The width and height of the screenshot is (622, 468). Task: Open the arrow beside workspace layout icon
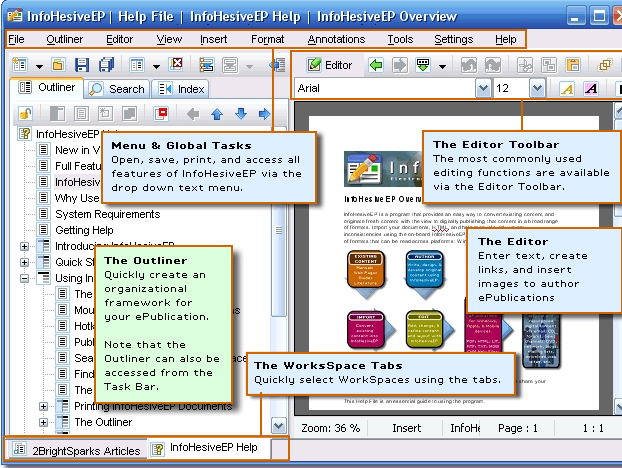pyautogui.click(x=156, y=66)
